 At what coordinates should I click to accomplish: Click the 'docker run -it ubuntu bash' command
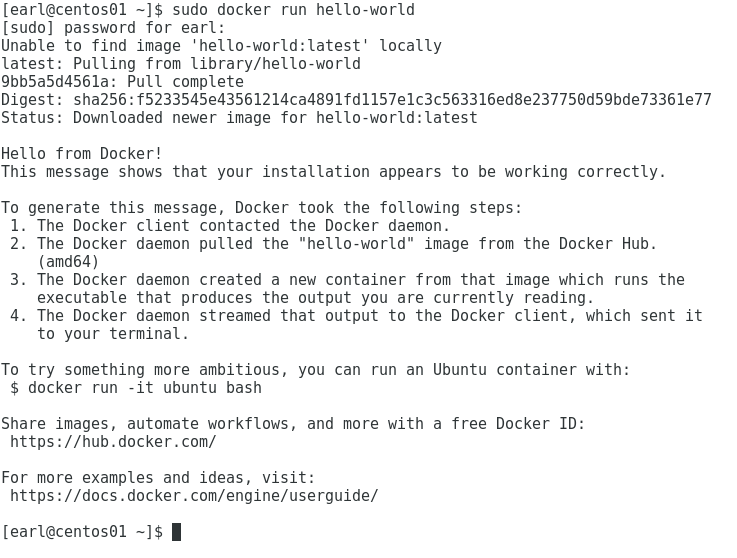144,388
